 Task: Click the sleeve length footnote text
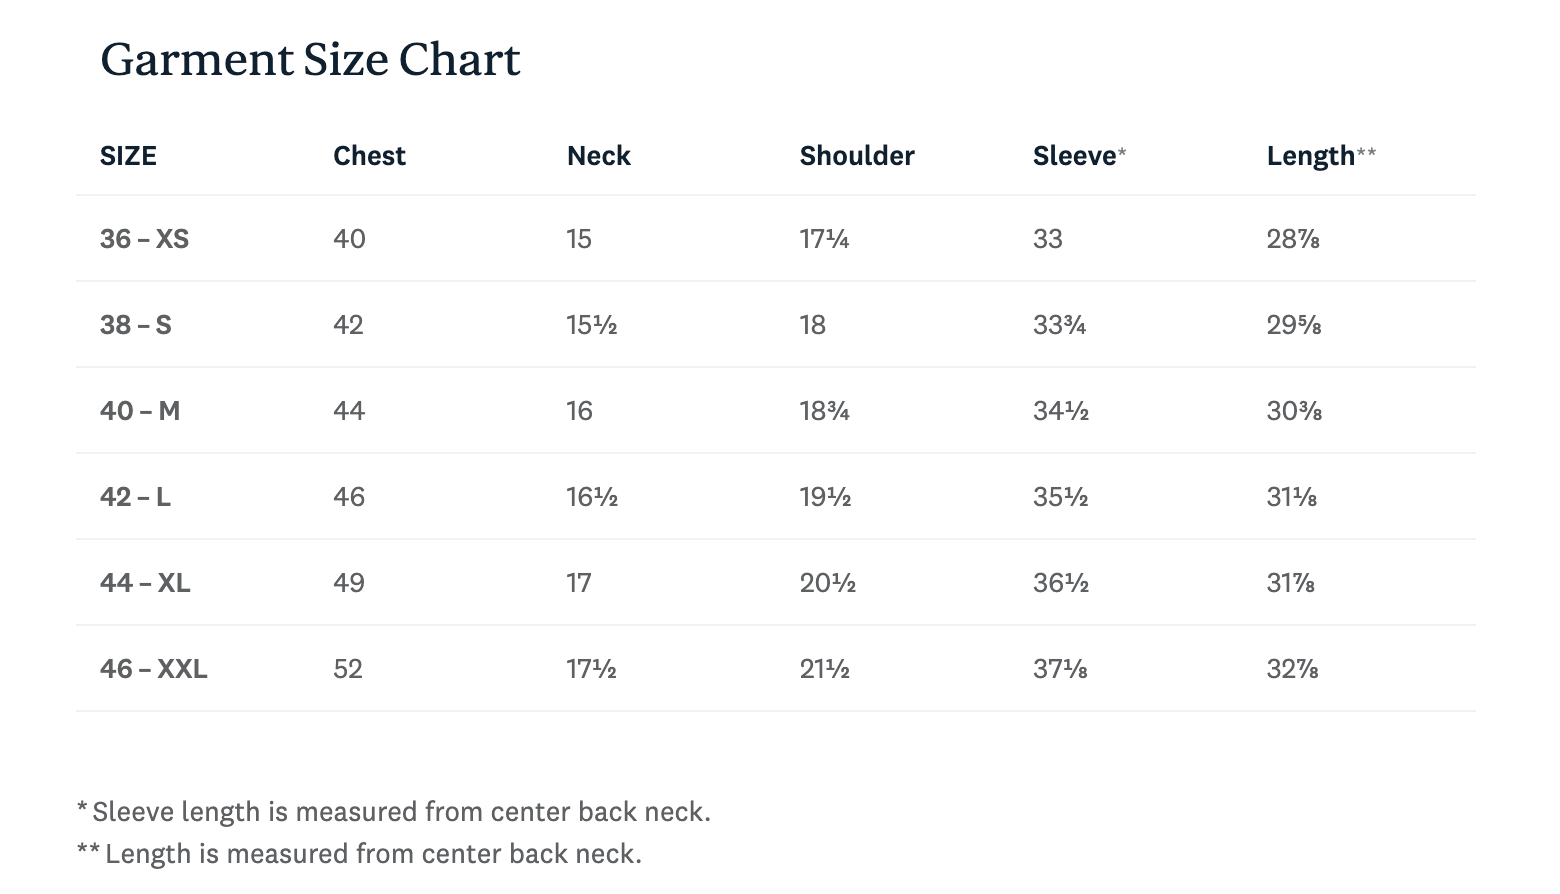click(400, 812)
